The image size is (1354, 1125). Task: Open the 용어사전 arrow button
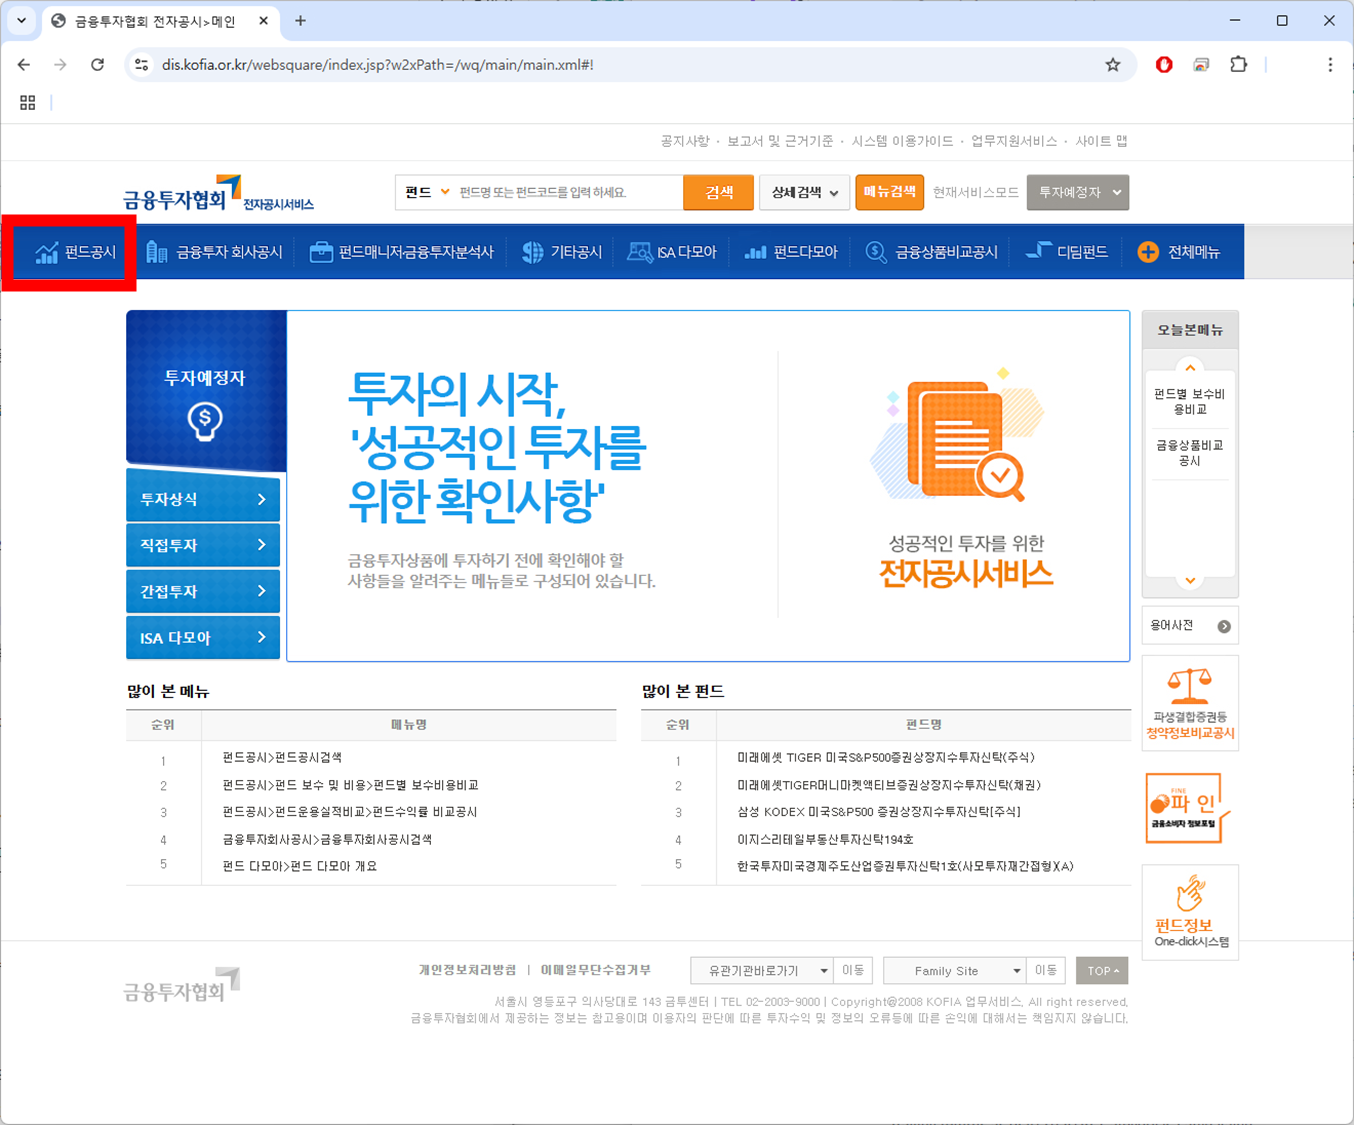pyautogui.click(x=1224, y=626)
